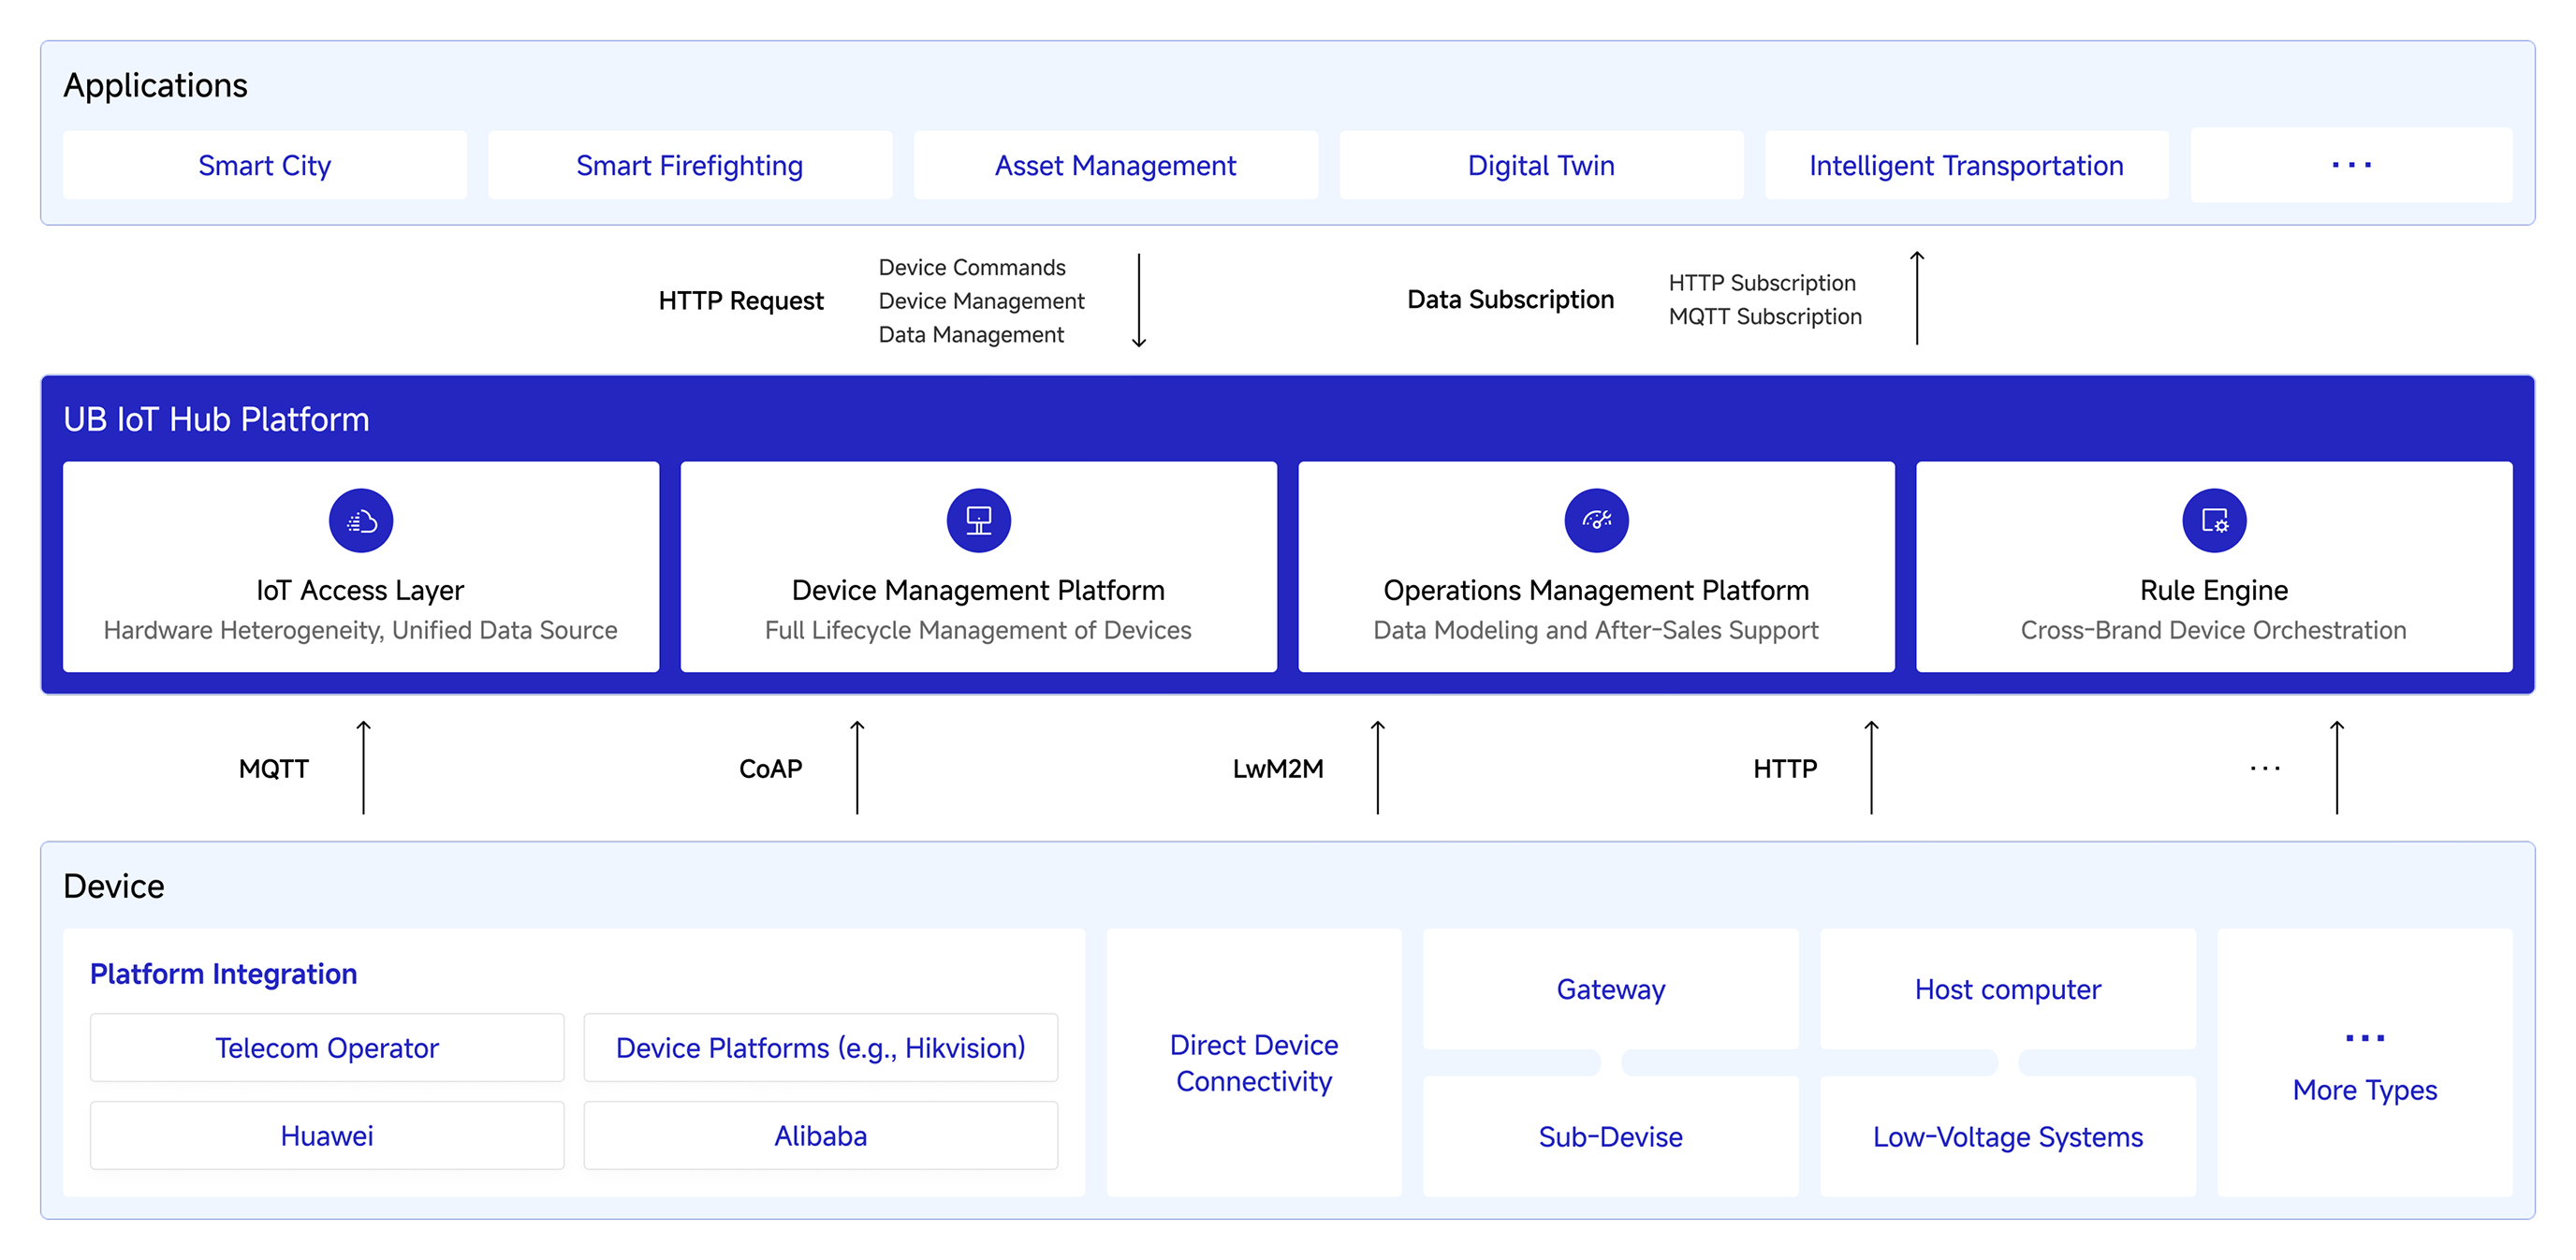Viewport: 2576px width, 1260px height.
Task: Click the HTTP protocol label above Device
Action: tap(1785, 769)
